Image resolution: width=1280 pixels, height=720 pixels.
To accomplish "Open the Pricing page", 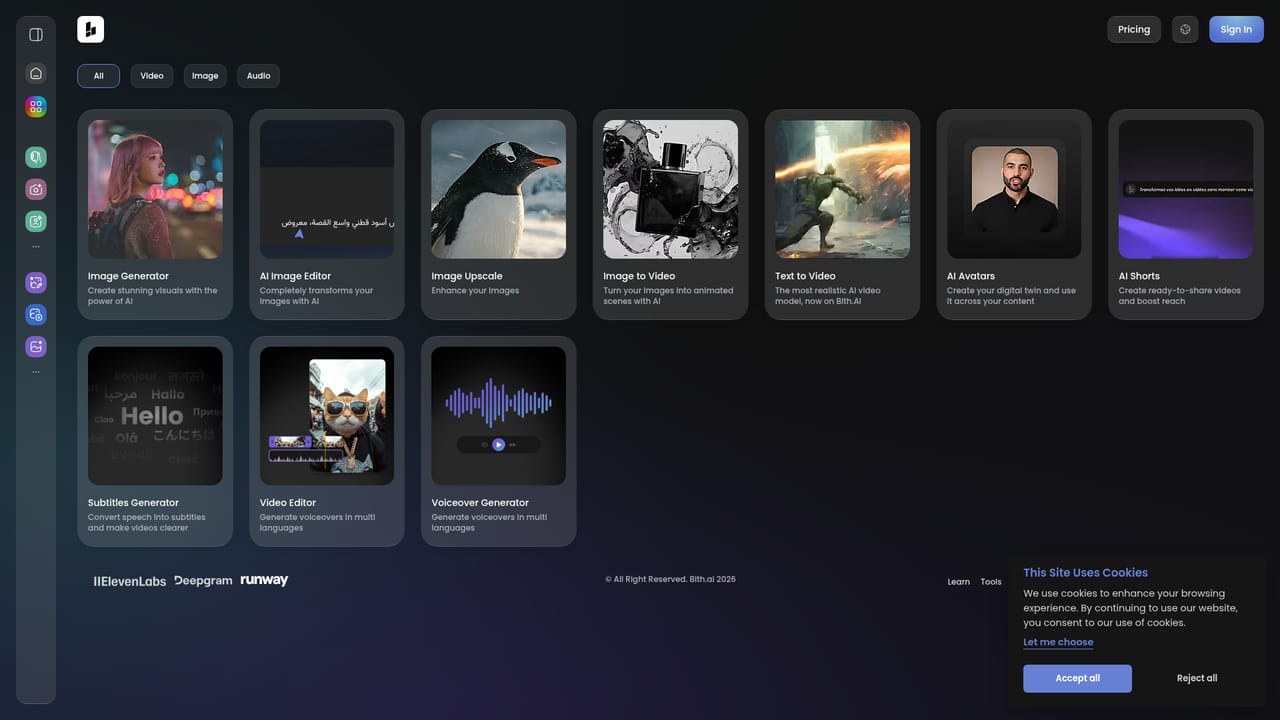I will 1134,29.
